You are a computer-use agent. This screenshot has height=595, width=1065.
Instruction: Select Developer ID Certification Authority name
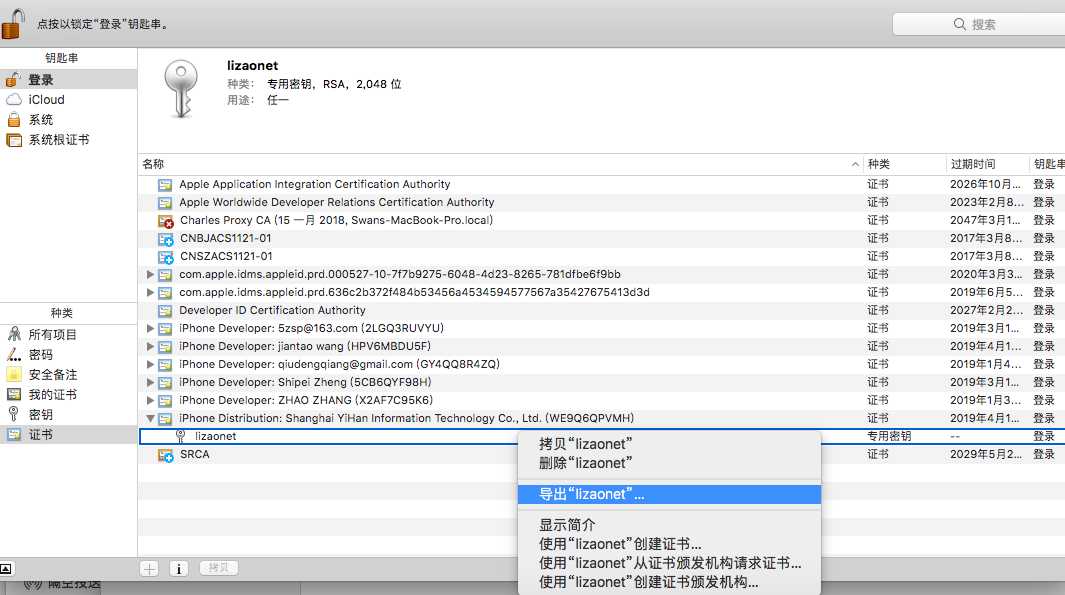[x=272, y=310]
